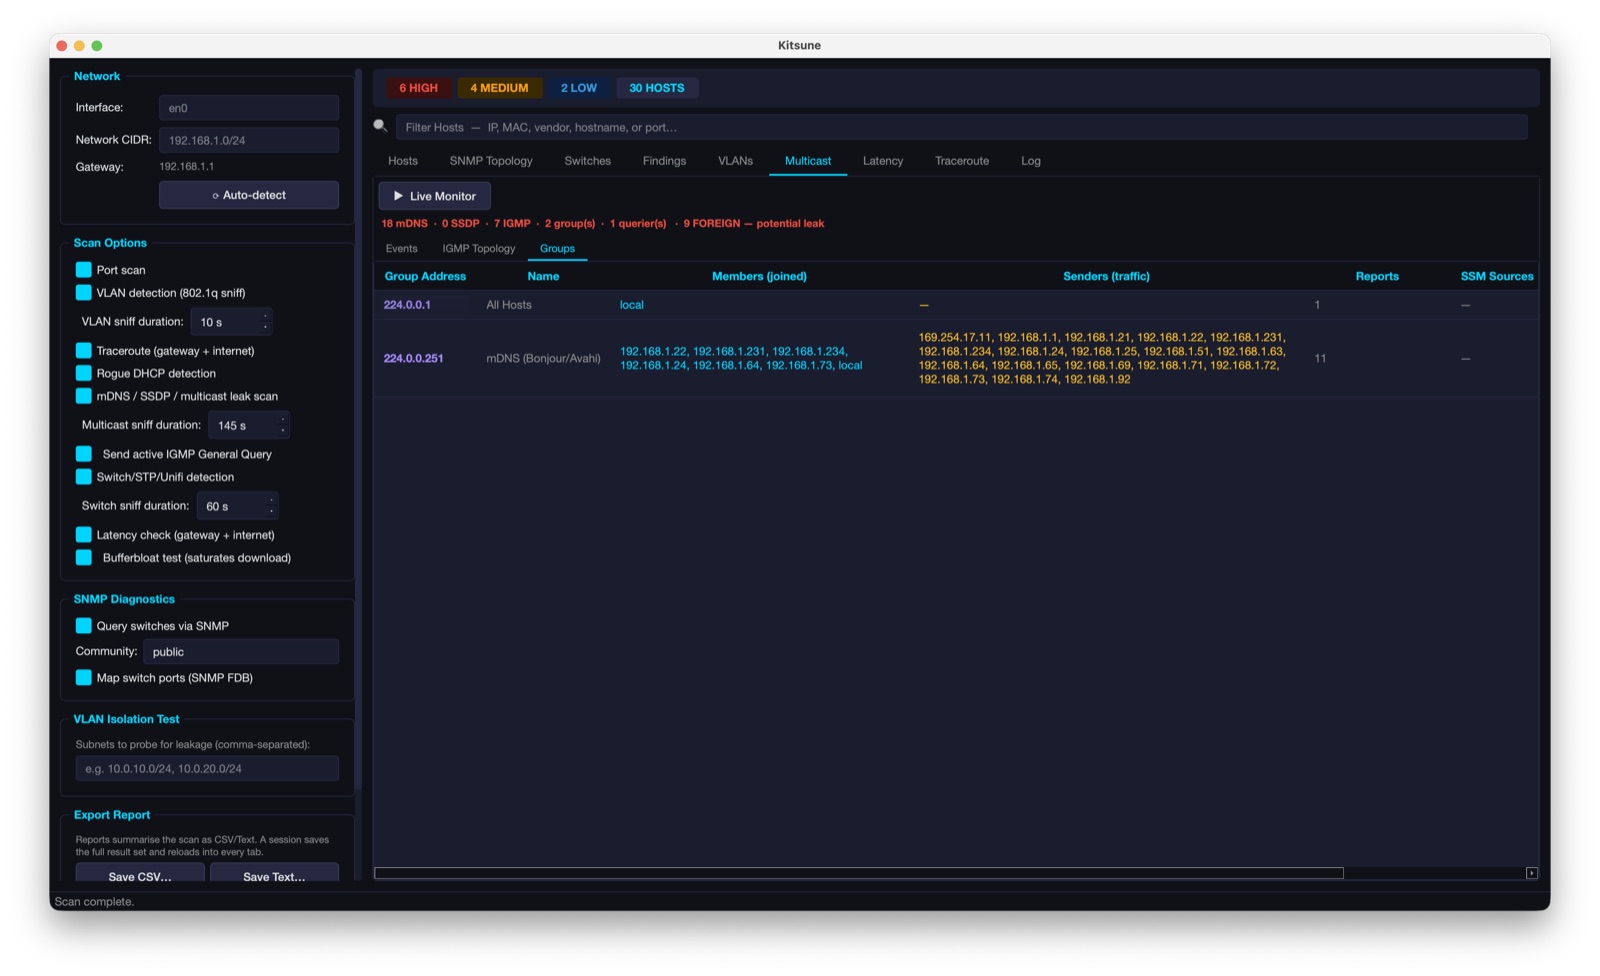Select the Multicast tab
This screenshot has width=1600, height=976.
coord(808,161)
